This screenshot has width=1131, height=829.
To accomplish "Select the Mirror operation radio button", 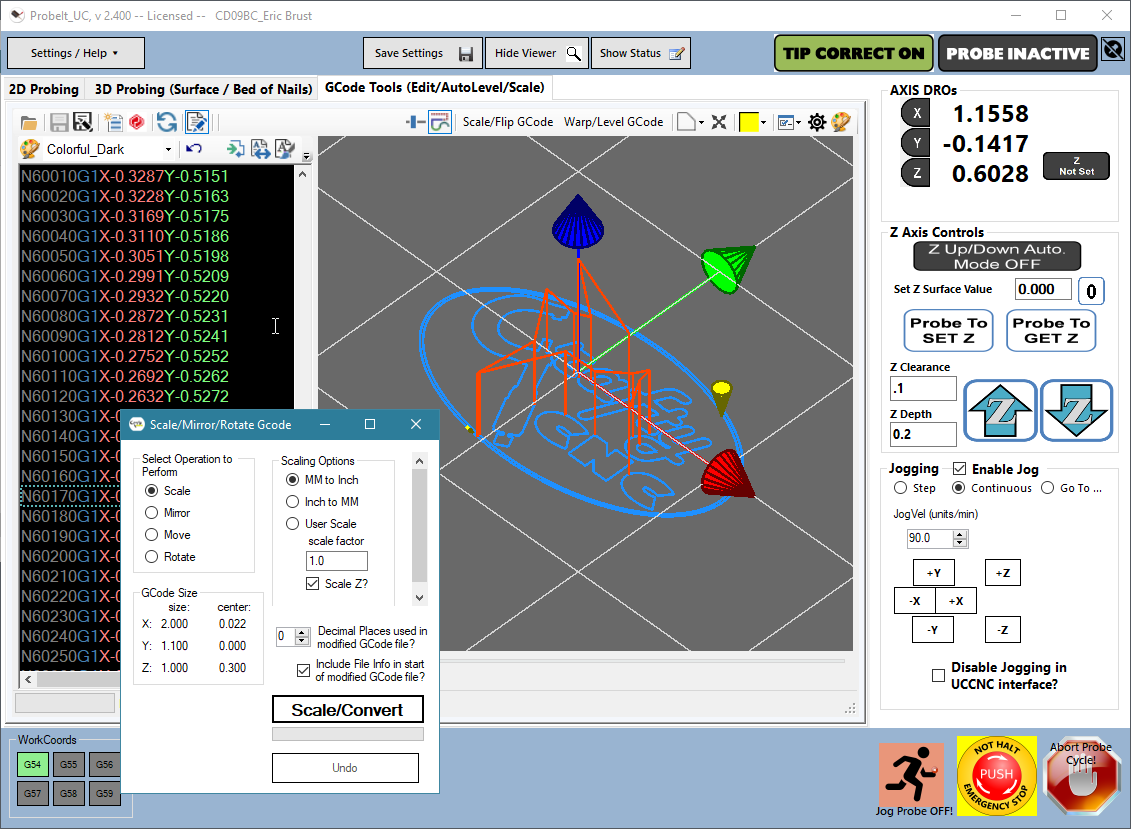I will pos(151,513).
